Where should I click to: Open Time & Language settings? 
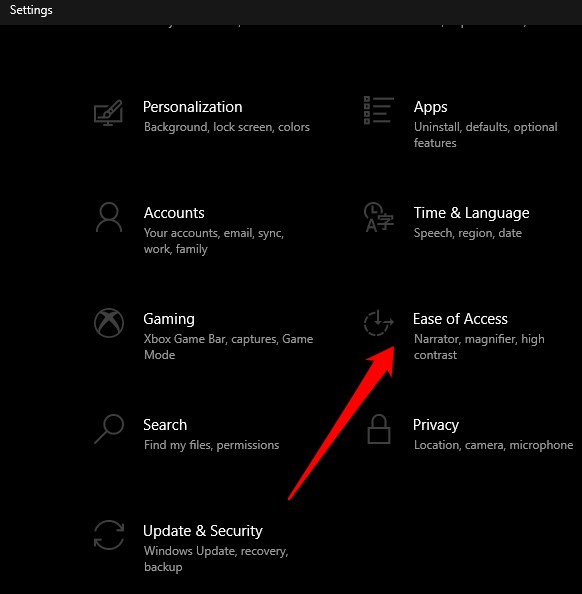coord(471,213)
